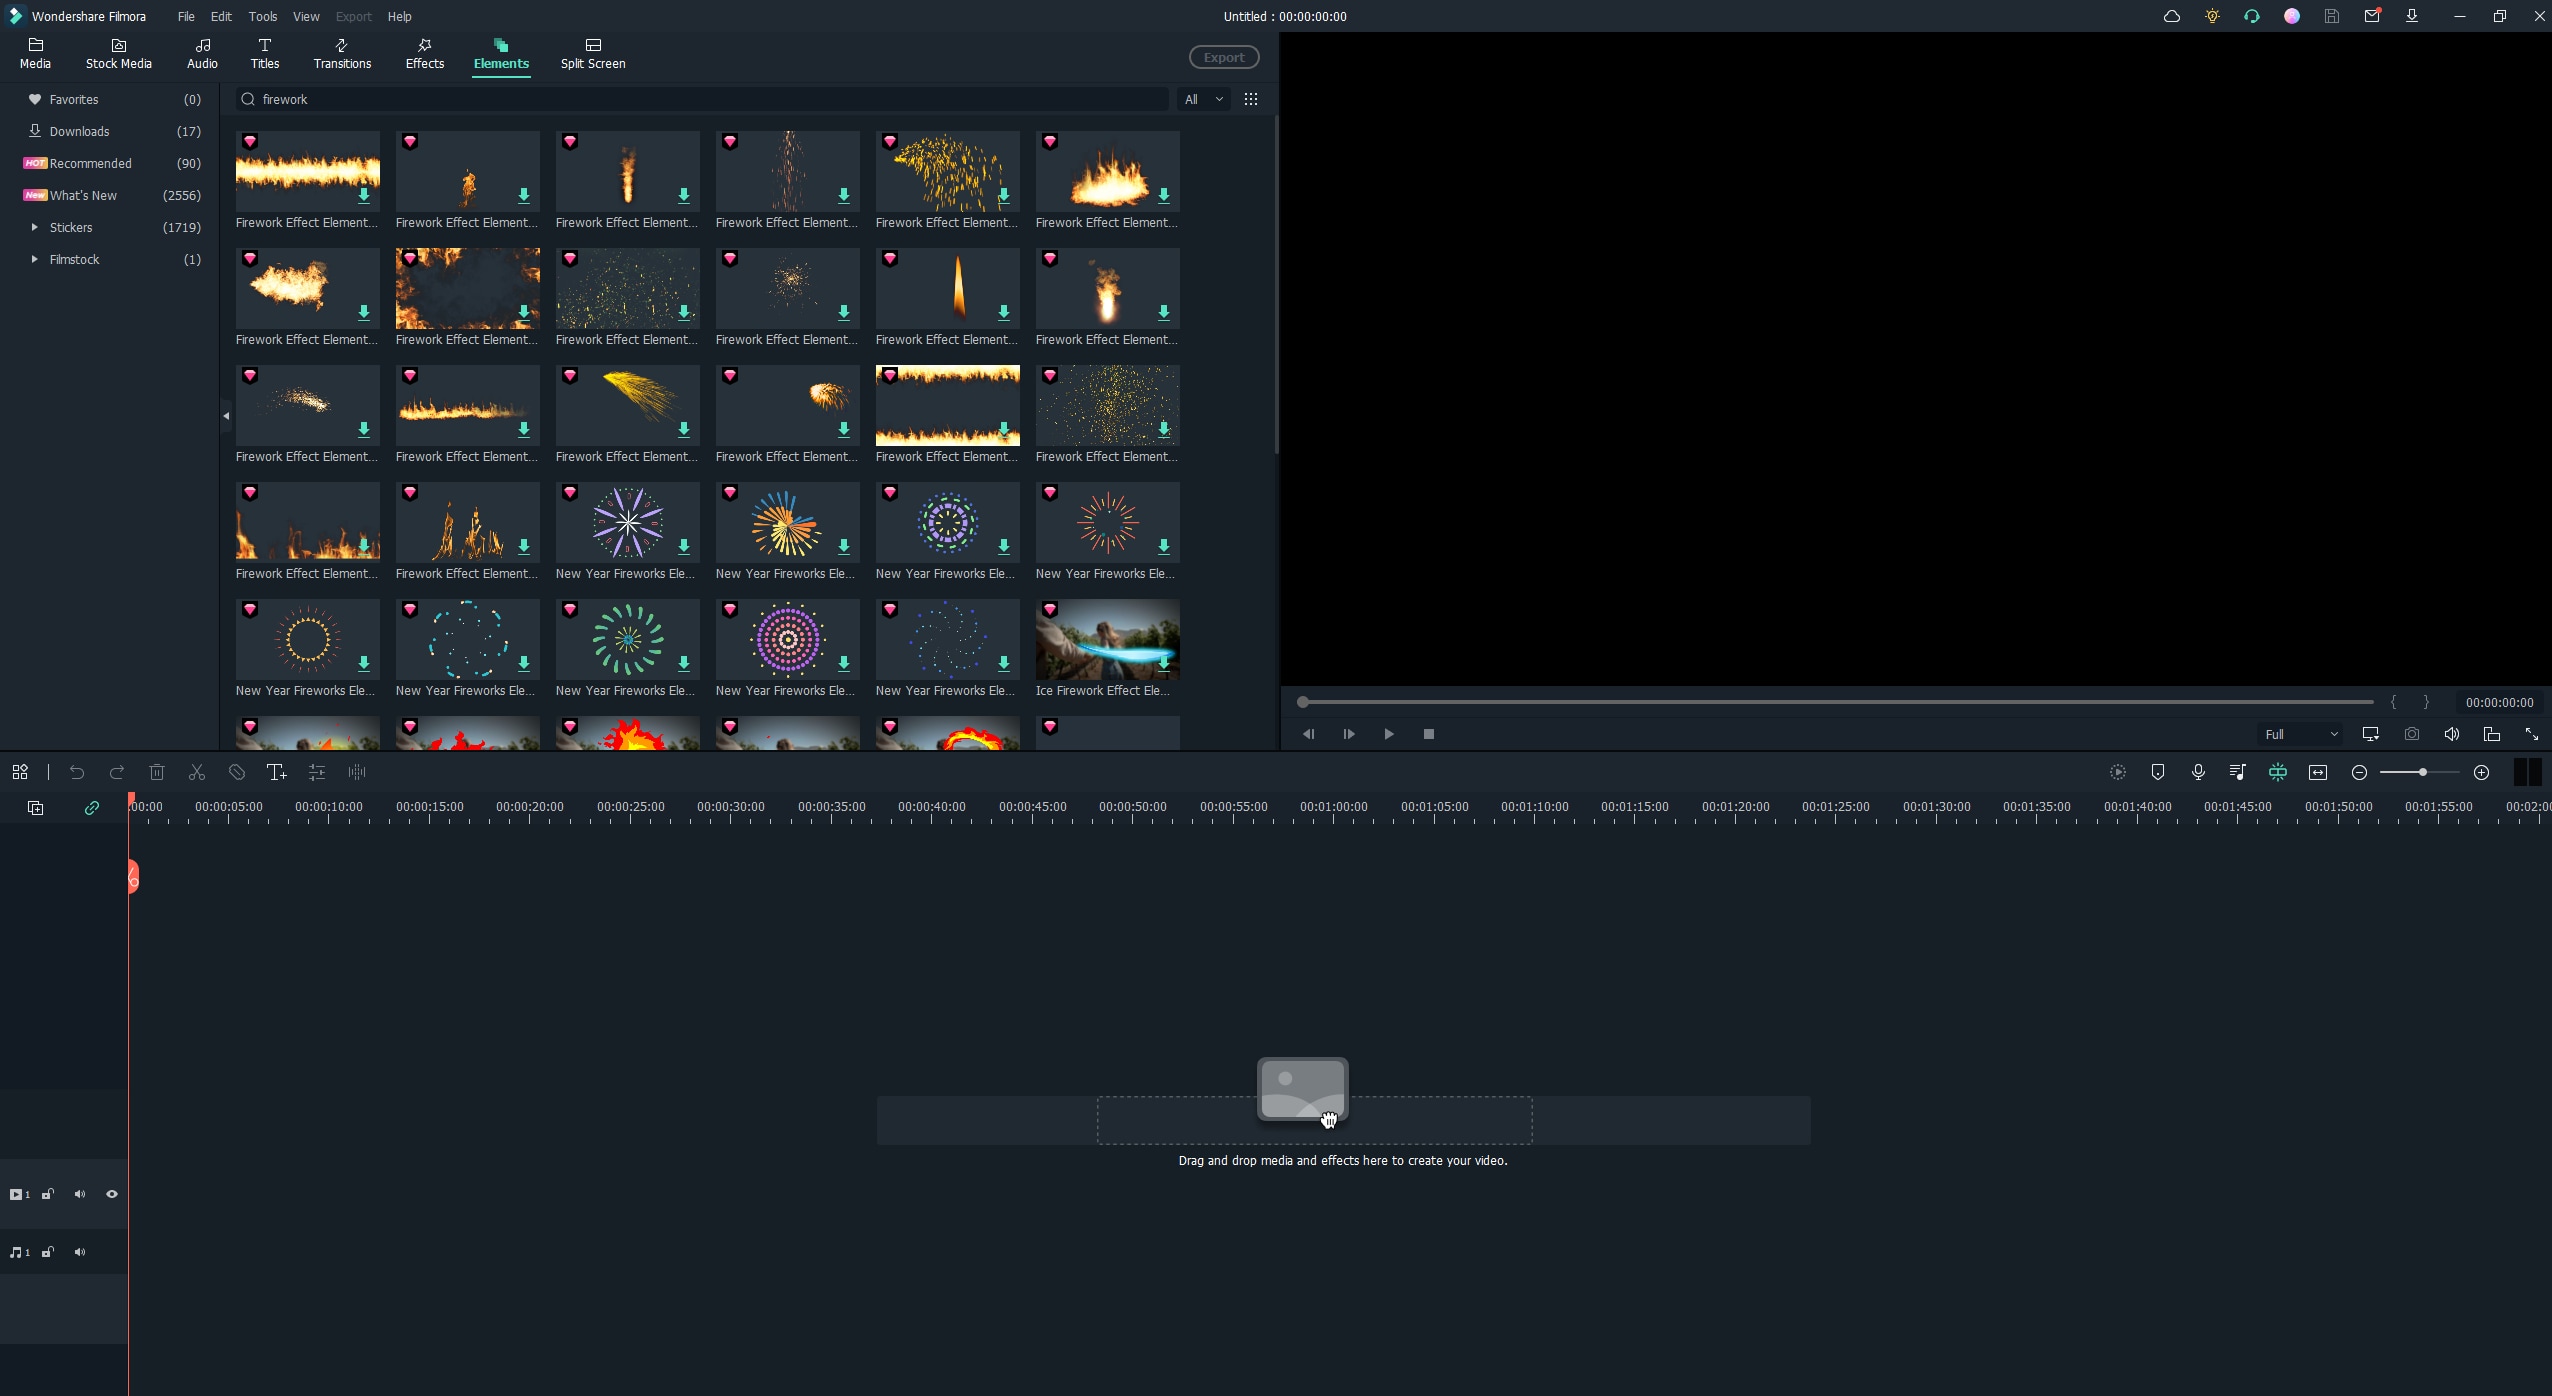Click the Elements tab

tap(500, 52)
